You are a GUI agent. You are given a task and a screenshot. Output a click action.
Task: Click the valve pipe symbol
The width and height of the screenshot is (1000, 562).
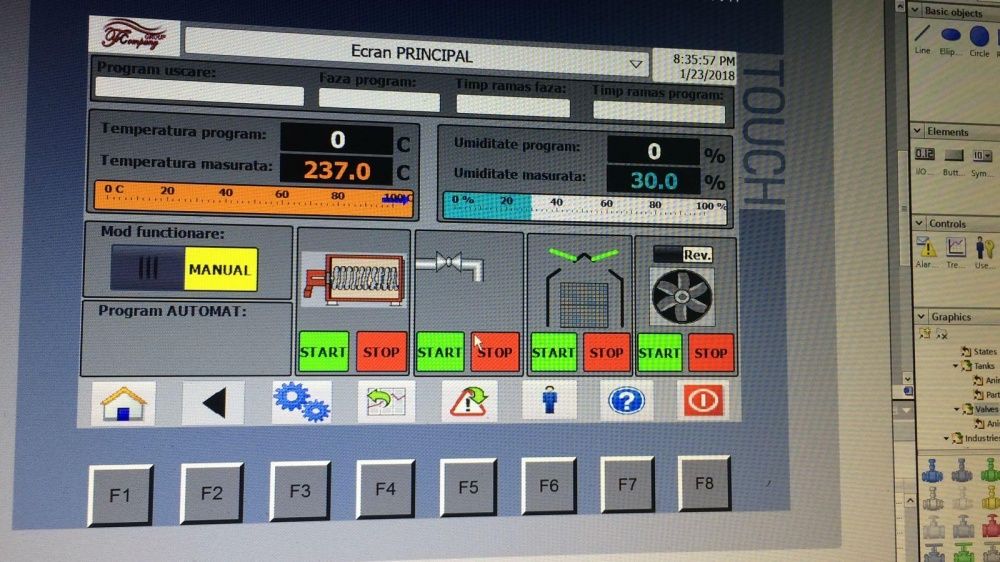coord(450,265)
